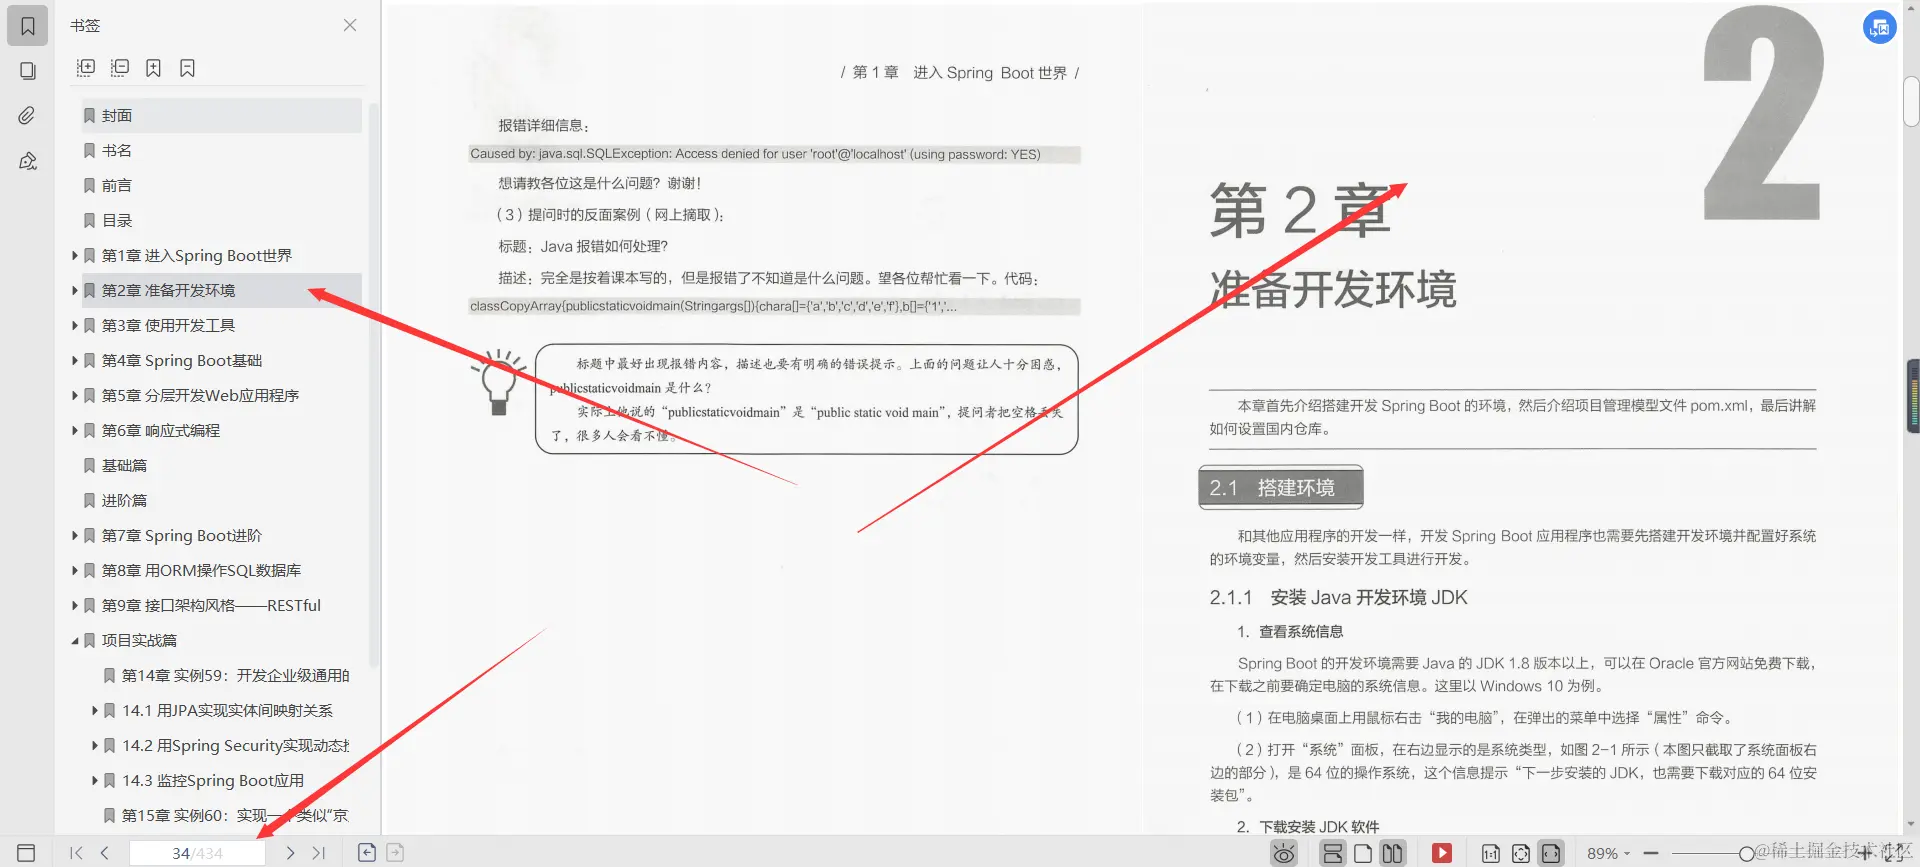Viewport: 1920px width, 867px height.
Task: Expand 14.1 用JPA实现实体间映射关系 bookmark
Action: (x=95, y=710)
